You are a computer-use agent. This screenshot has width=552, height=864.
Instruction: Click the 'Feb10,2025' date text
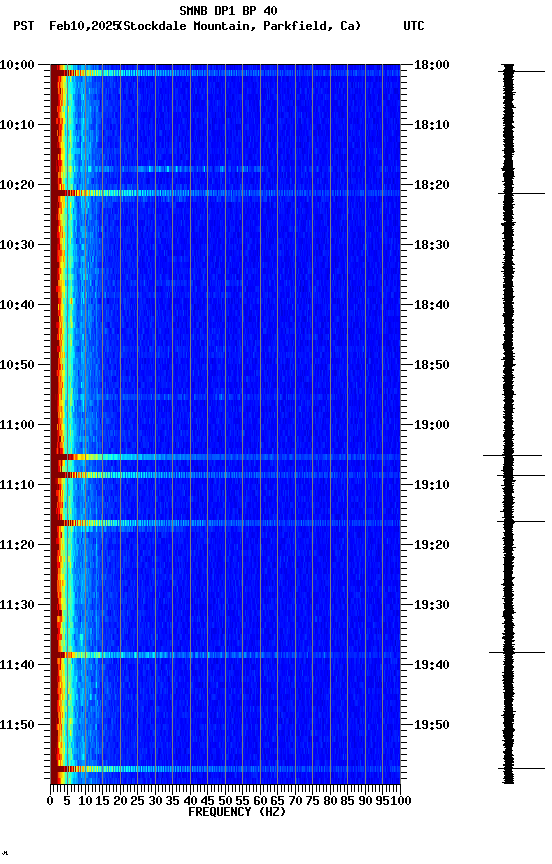(84, 26)
